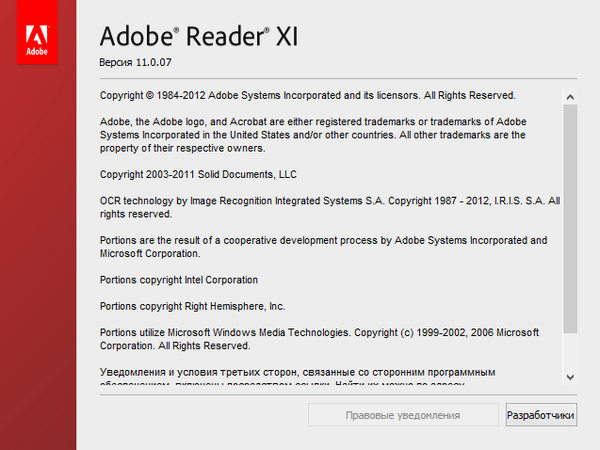This screenshot has height=450, width=600.
Task: Click the Solid Documents copyright line
Action: (198, 174)
